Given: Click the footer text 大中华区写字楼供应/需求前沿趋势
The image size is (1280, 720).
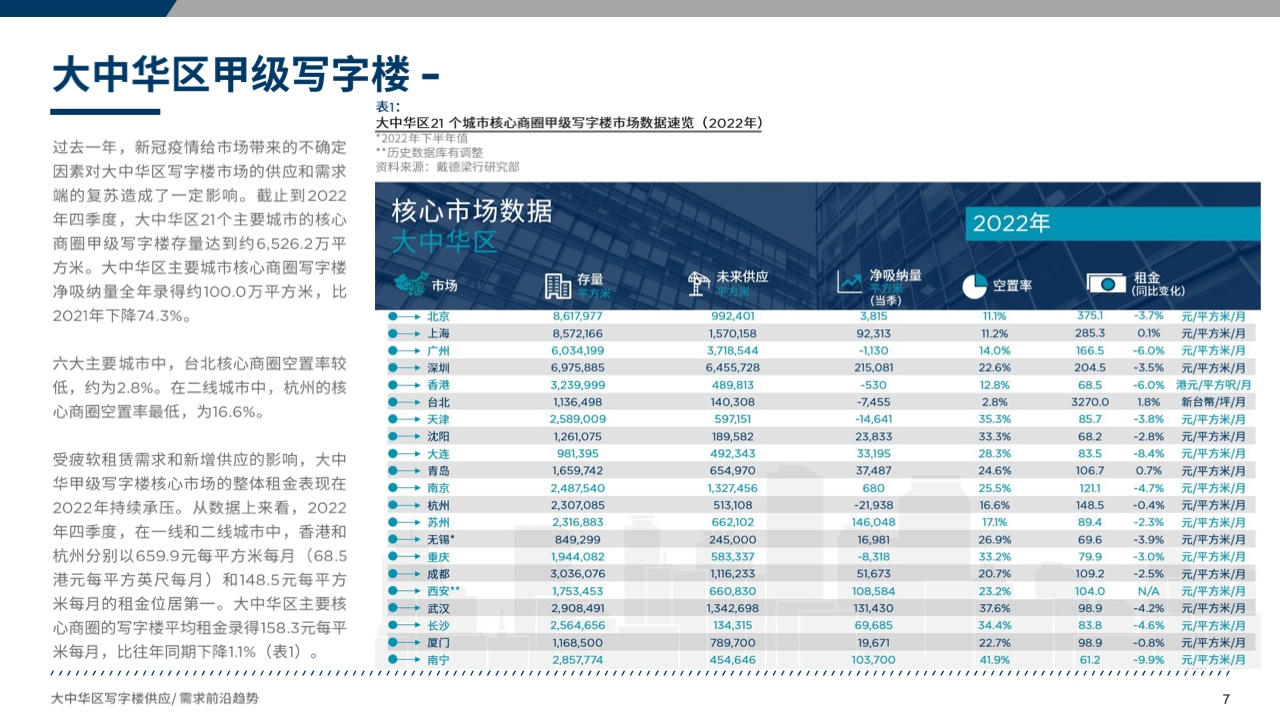Looking at the screenshot, I should pos(155,698).
